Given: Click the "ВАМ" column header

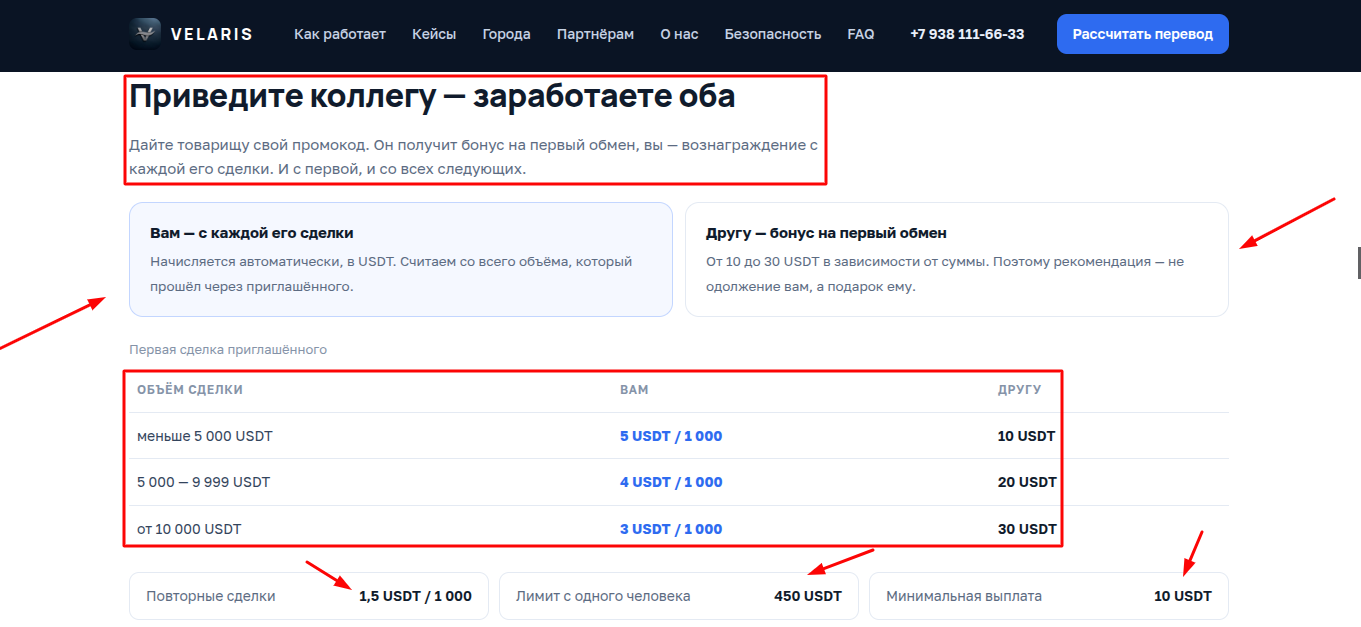Looking at the screenshot, I should coord(634,390).
